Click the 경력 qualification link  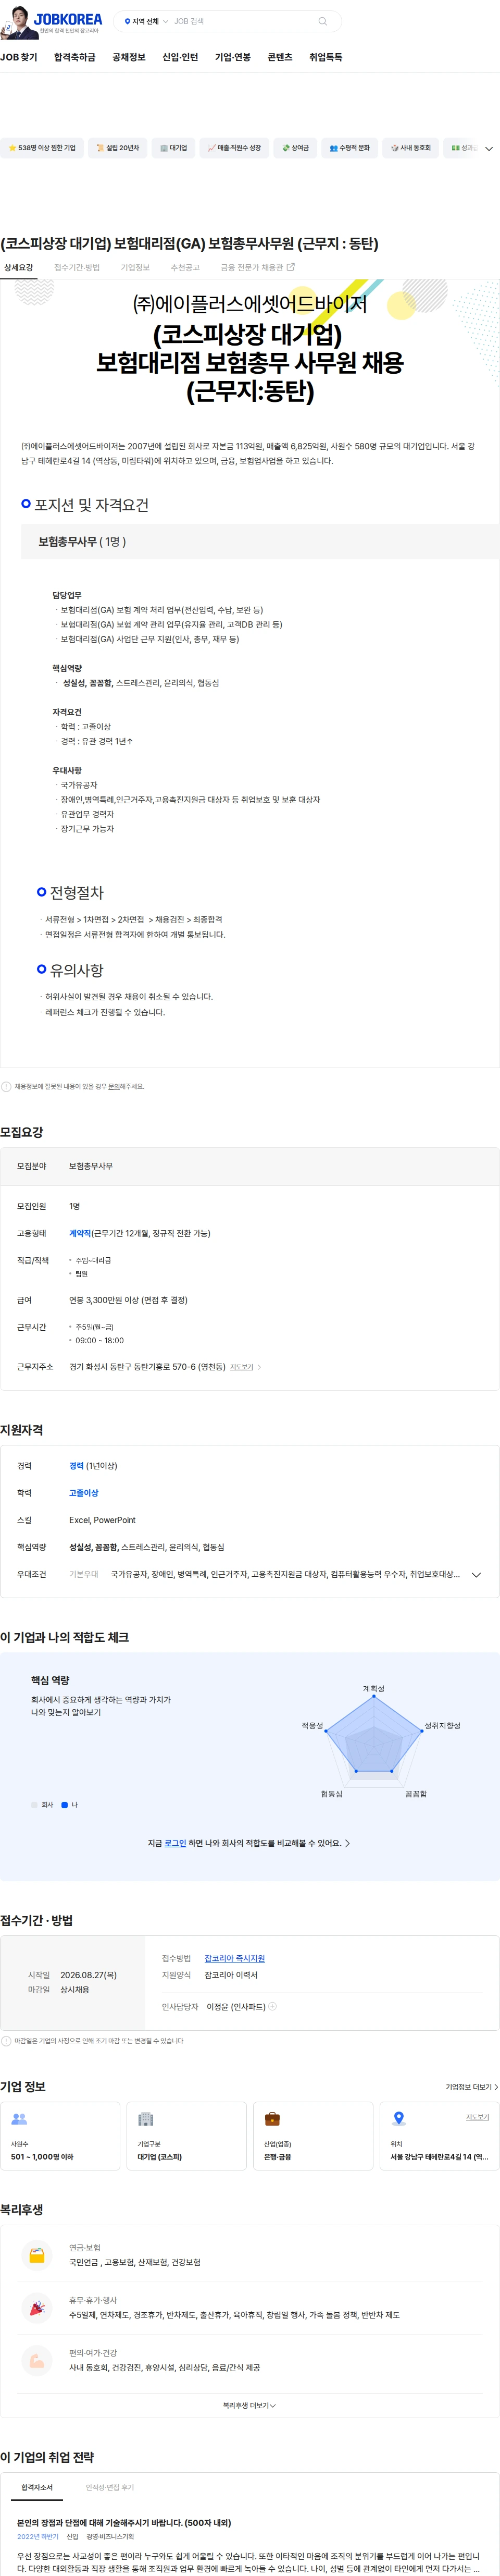pos(76,1466)
